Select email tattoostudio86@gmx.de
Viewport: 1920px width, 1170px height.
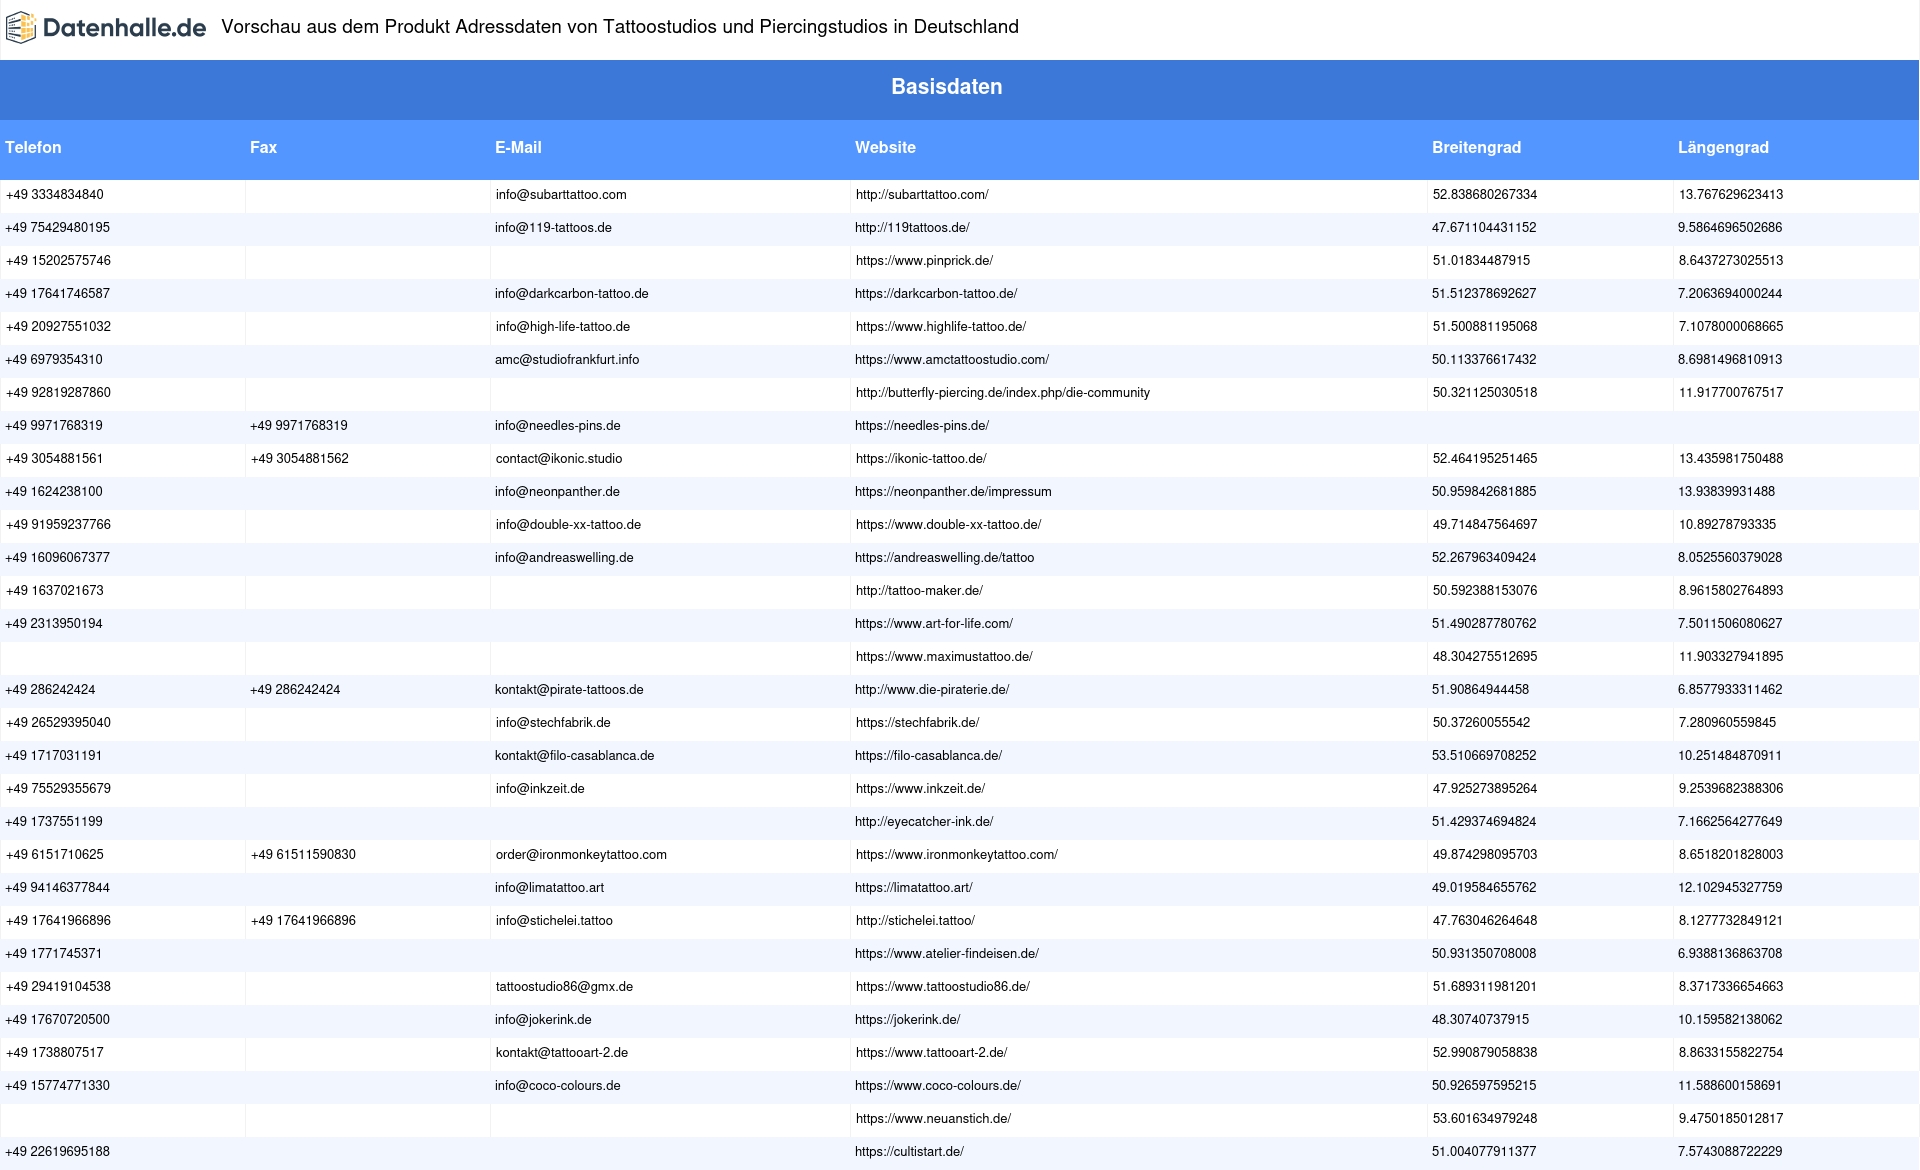(564, 987)
